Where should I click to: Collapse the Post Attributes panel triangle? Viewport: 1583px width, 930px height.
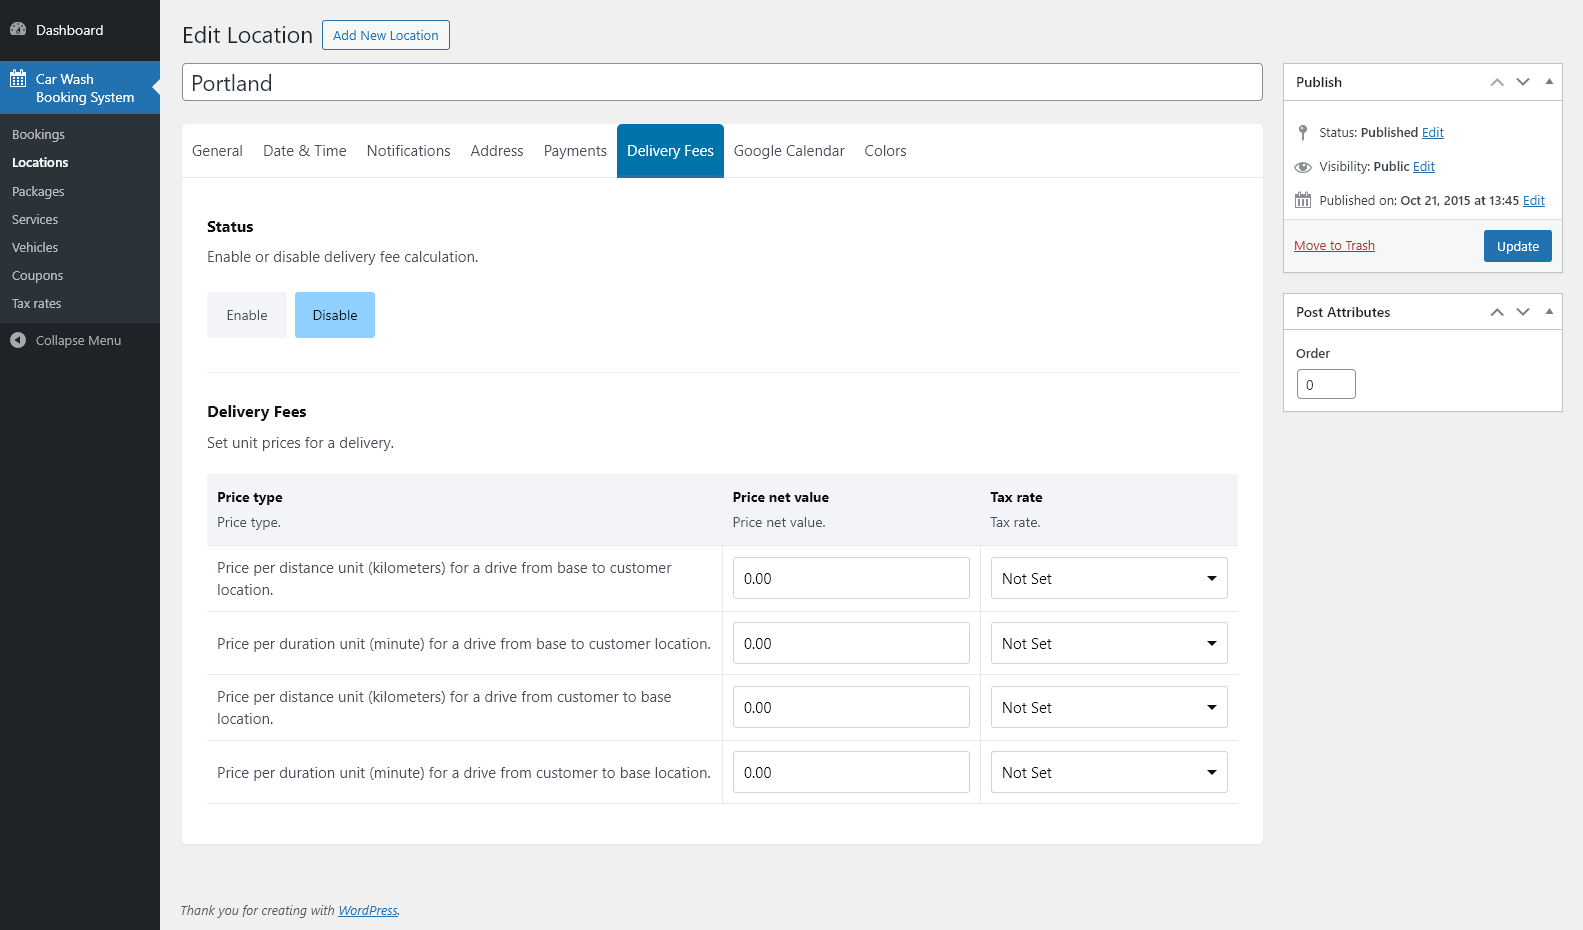point(1549,312)
